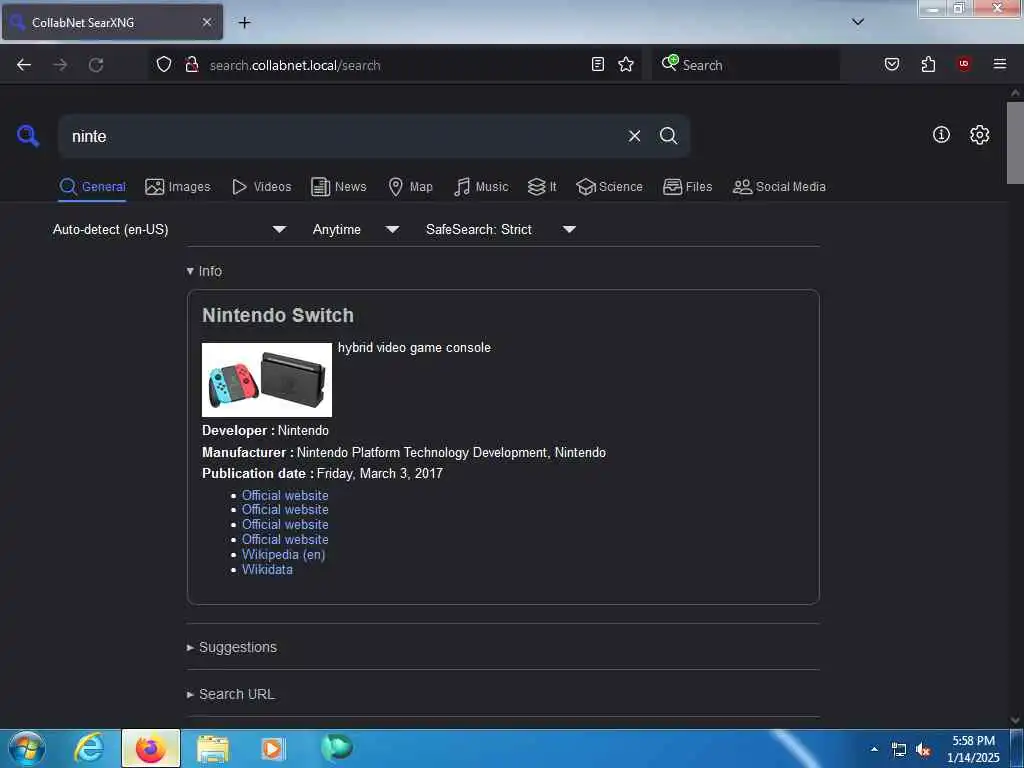
Task: Switch to the Images search category
Action: [x=178, y=187]
